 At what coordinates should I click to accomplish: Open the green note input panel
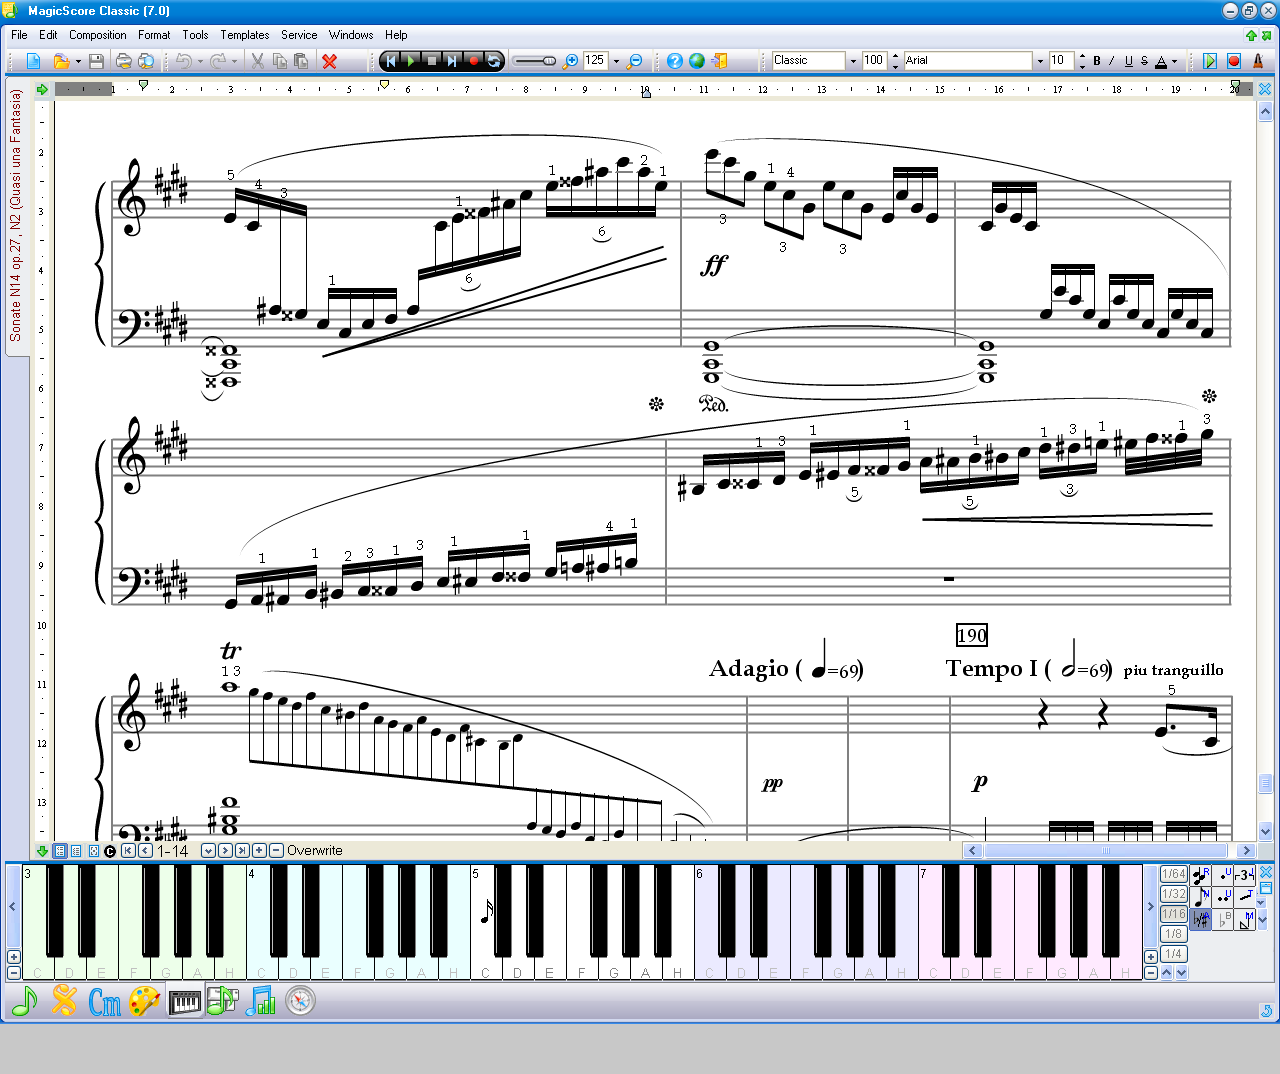24,1001
